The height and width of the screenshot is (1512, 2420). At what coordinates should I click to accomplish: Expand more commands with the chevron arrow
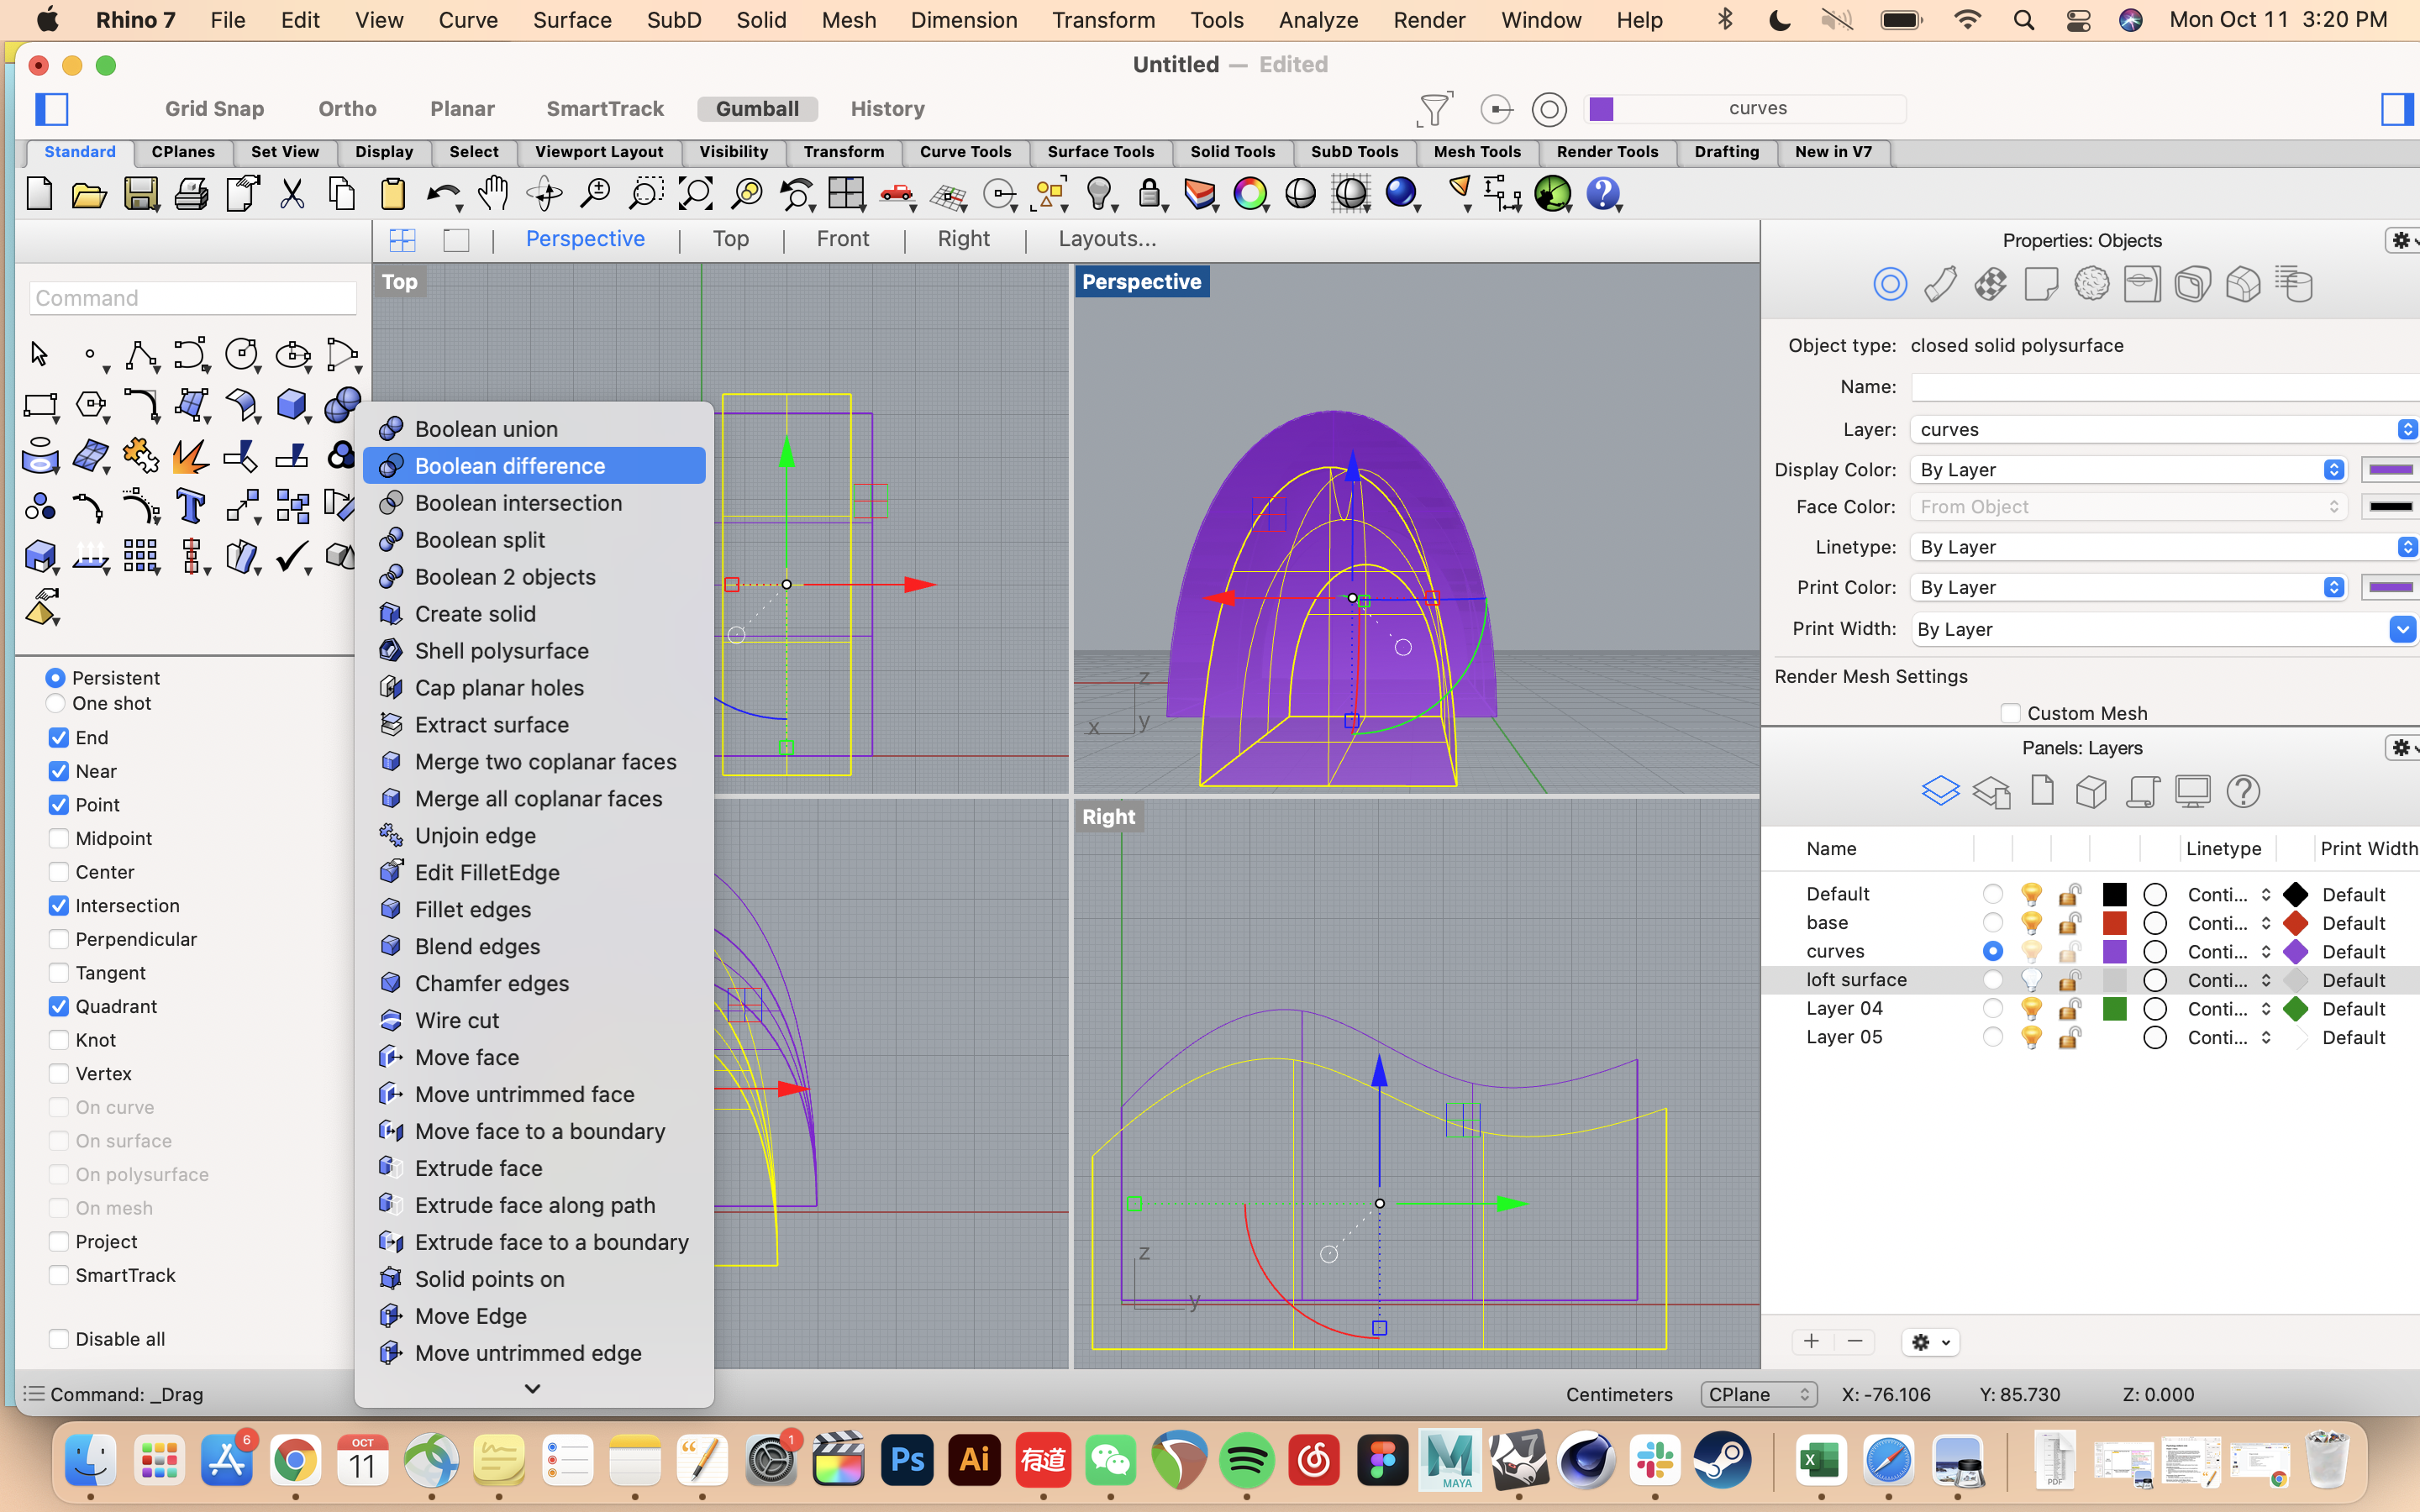point(532,1388)
